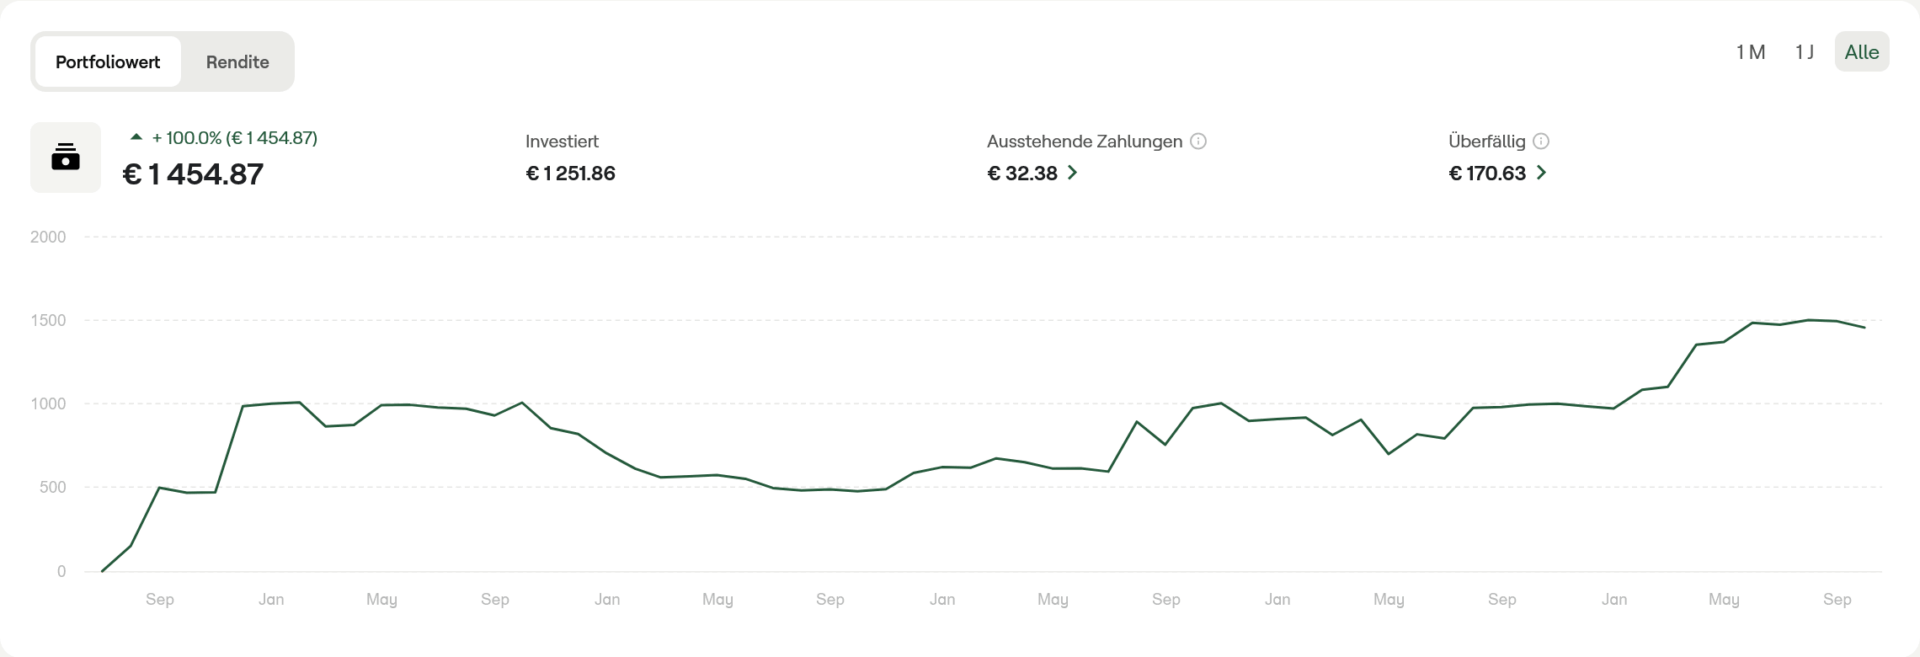Screen dimensions: 1920x657
Task: Click green up-triangle gain indicator
Action: tap(137, 137)
